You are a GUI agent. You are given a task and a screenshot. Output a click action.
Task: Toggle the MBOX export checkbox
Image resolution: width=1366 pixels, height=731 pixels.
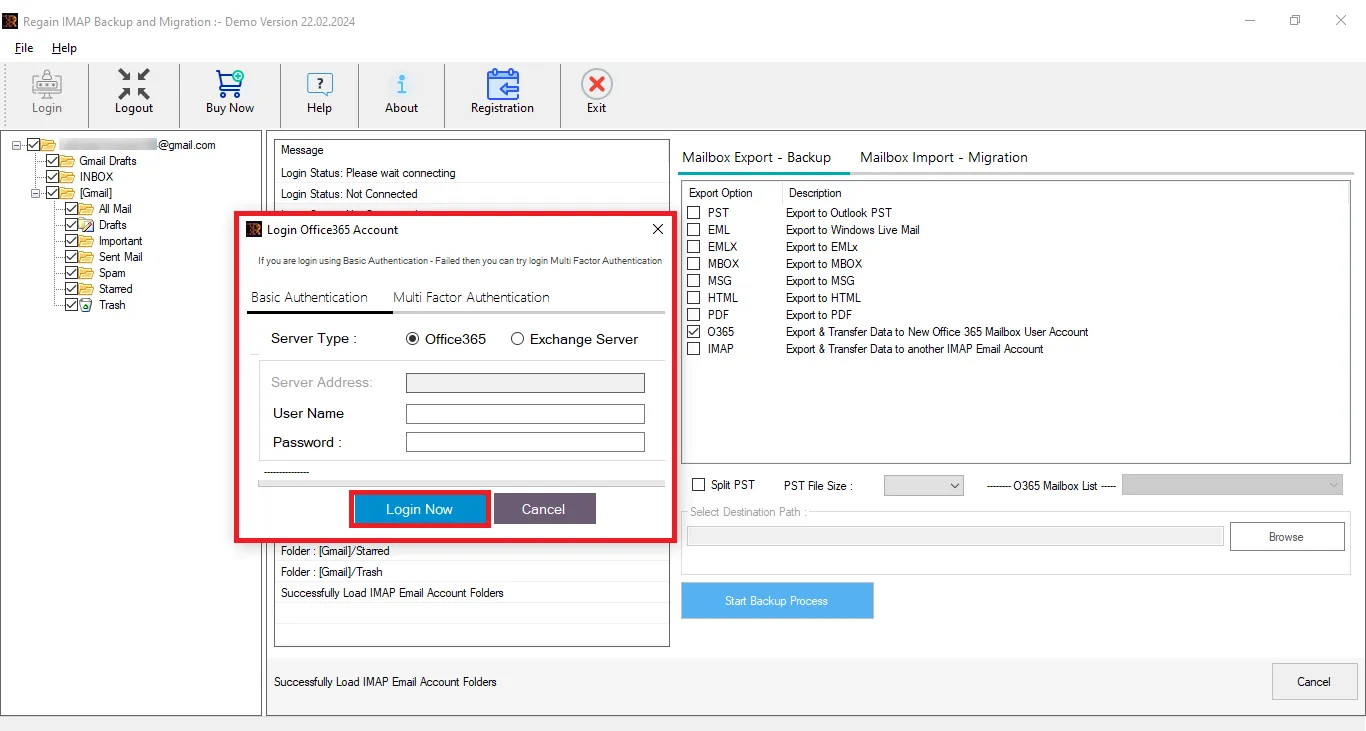[694, 264]
